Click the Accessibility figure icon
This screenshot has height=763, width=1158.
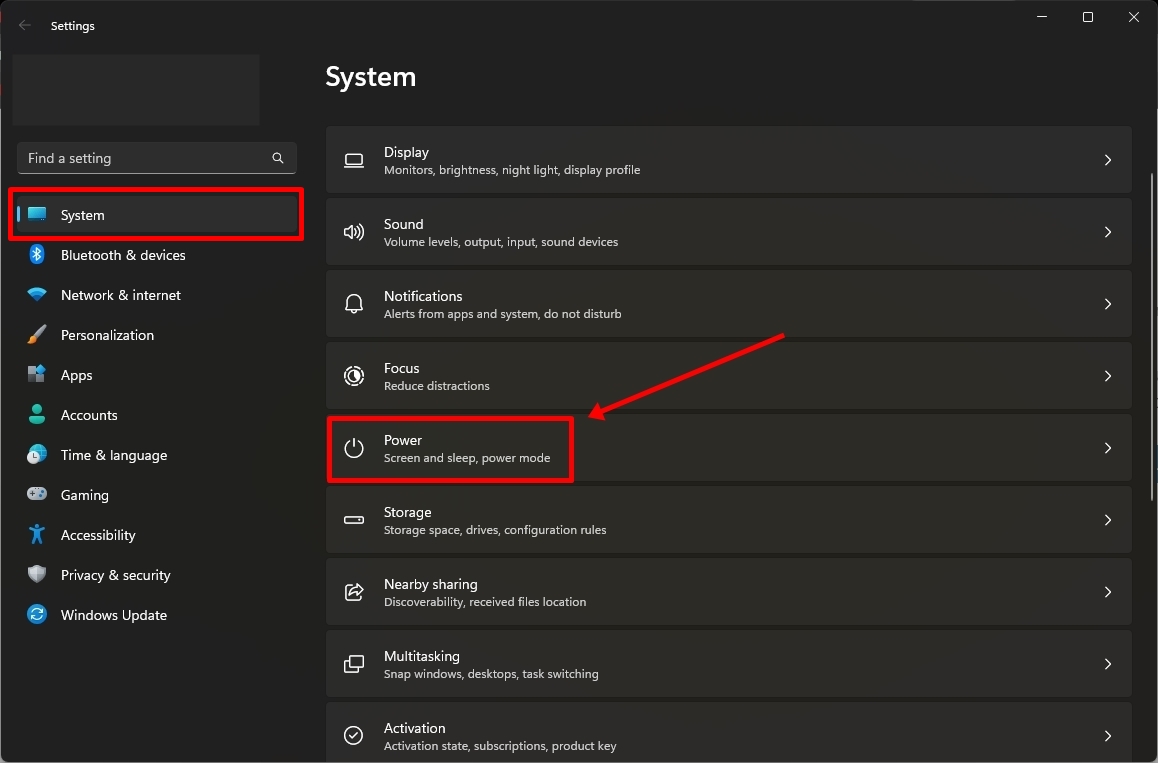coord(37,534)
